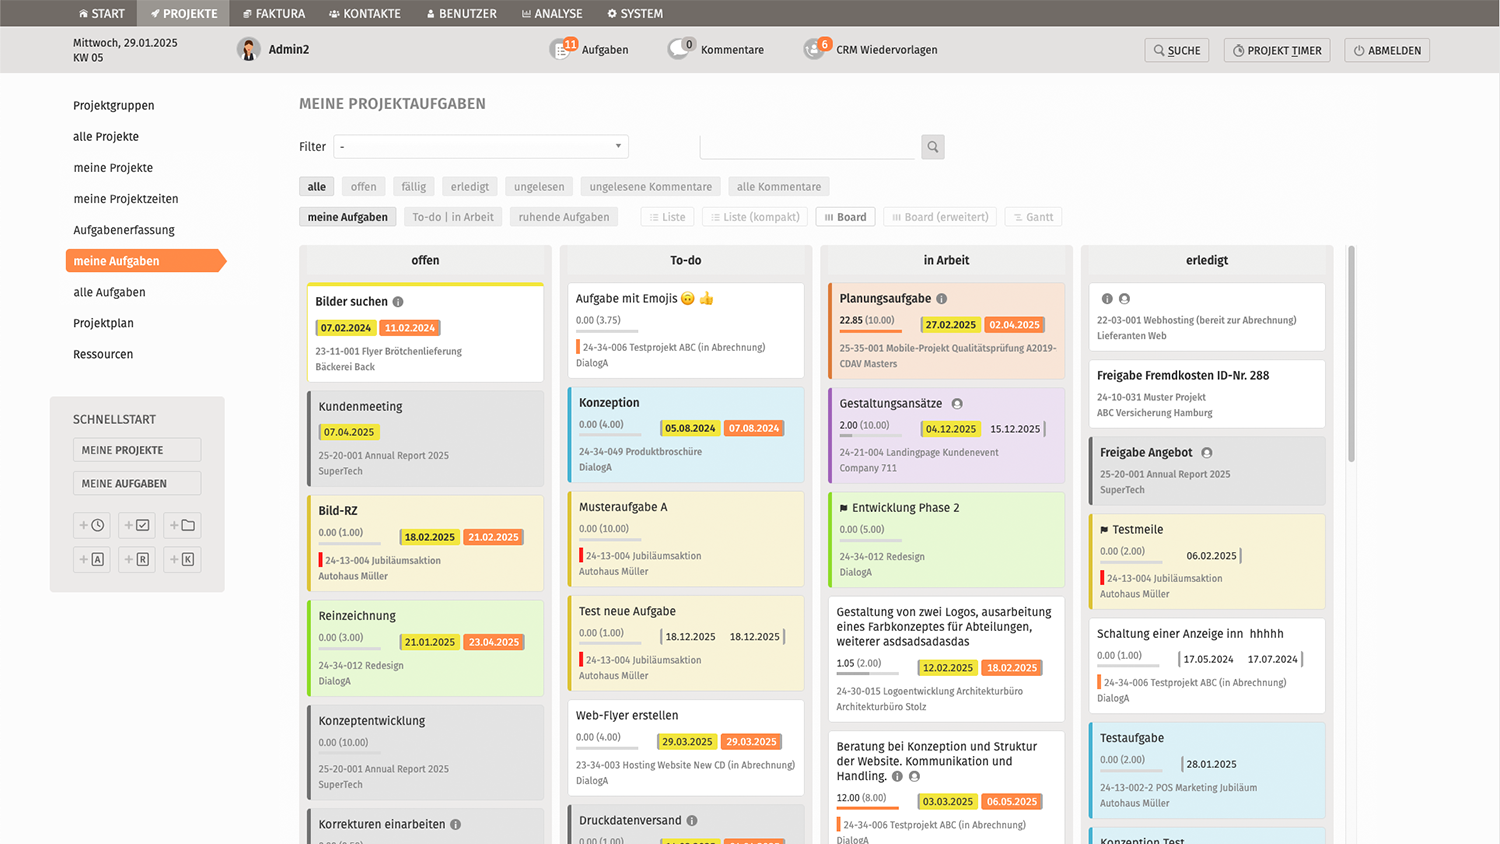Open the FAKTURA menu
Screen dimensions: 1500x844
coord(274,13)
